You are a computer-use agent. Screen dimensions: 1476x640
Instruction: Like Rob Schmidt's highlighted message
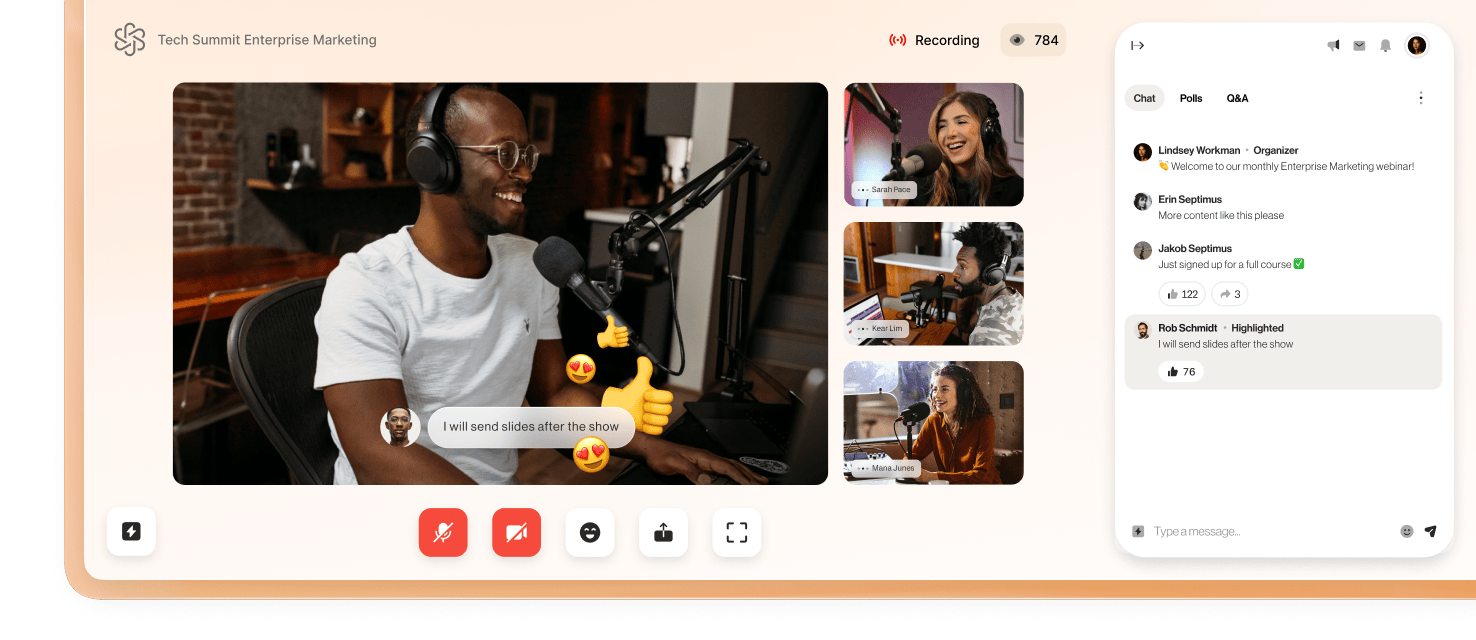(1181, 372)
